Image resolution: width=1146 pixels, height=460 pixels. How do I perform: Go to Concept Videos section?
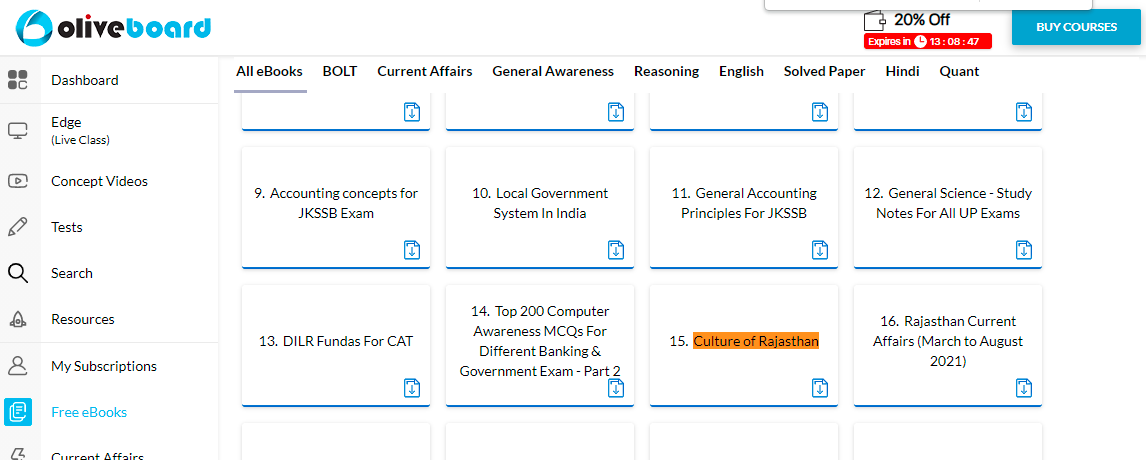coord(99,181)
